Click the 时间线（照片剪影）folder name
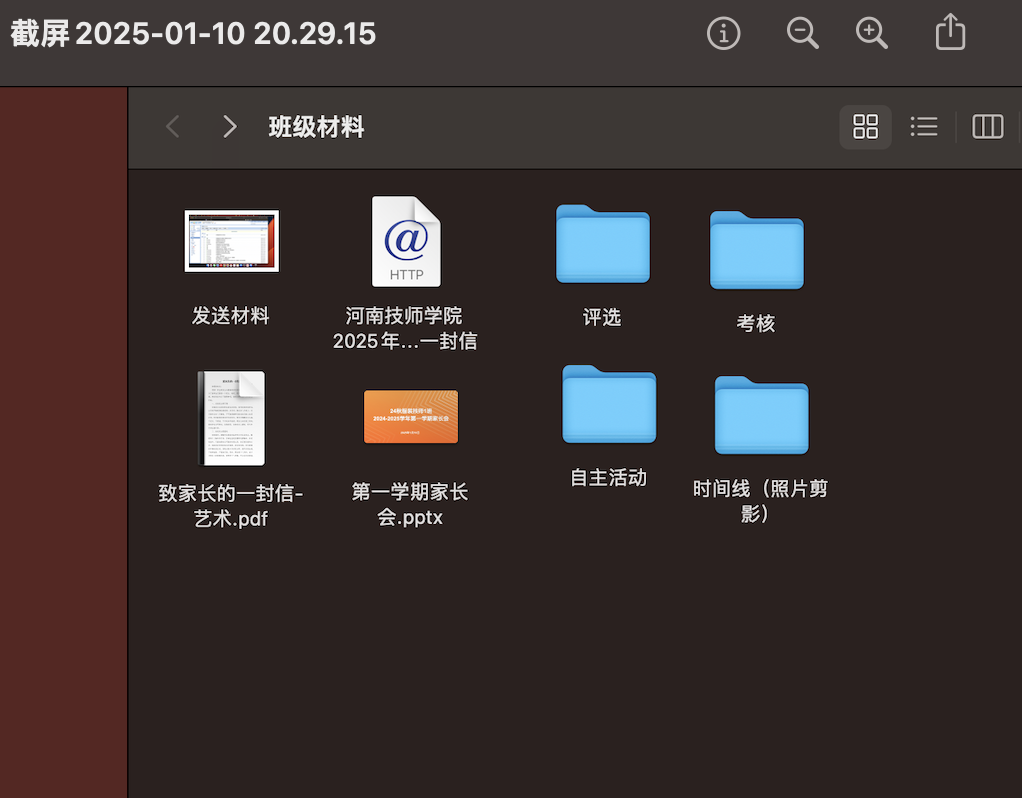The image size is (1022, 798). point(760,501)
